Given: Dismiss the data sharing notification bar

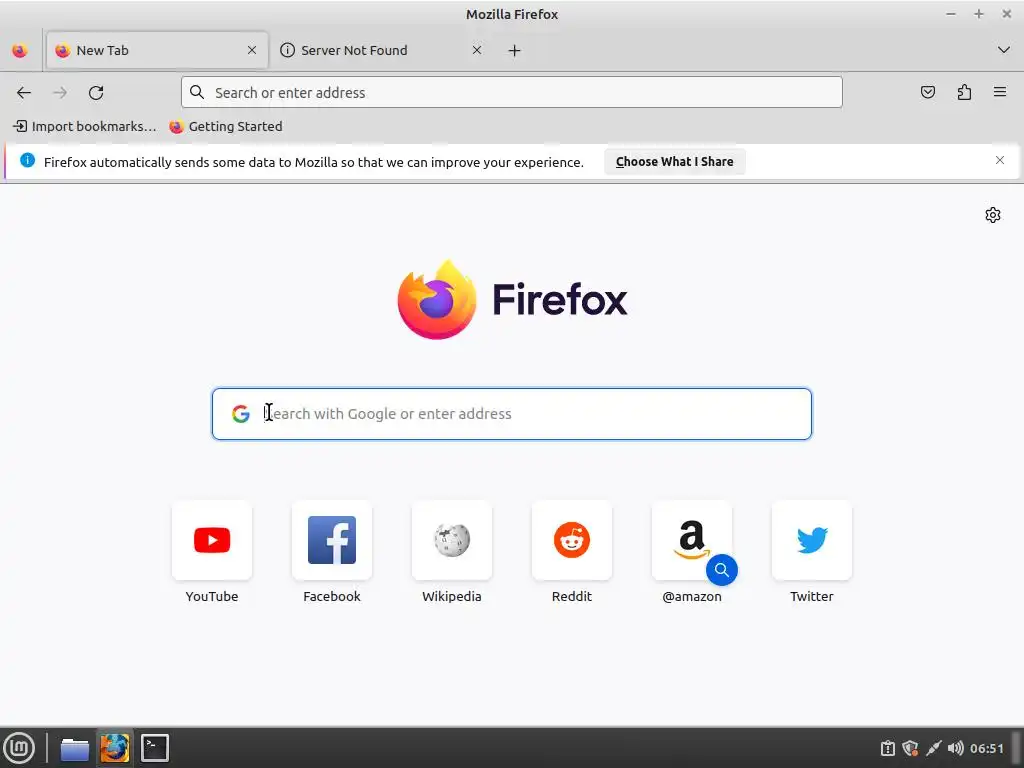Looking at the screenshot, I should coord(1000,160).
